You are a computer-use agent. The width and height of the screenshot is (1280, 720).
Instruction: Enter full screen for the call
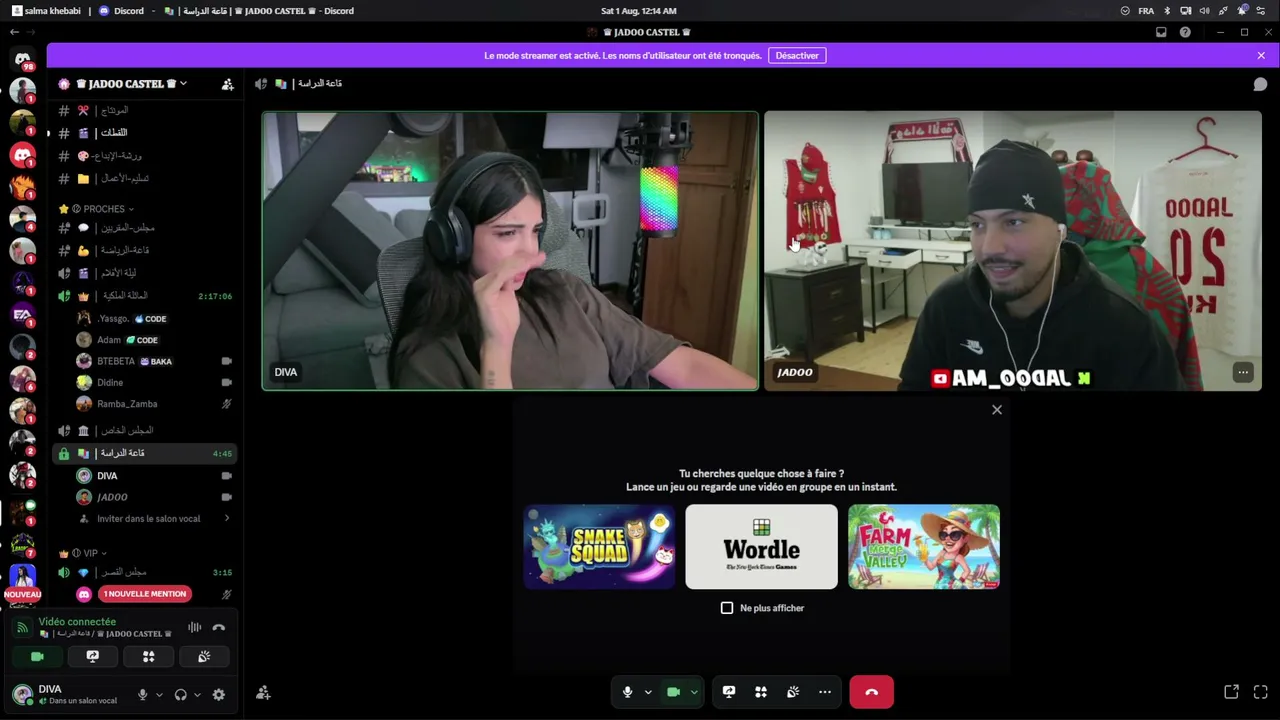pos(1260,692)
